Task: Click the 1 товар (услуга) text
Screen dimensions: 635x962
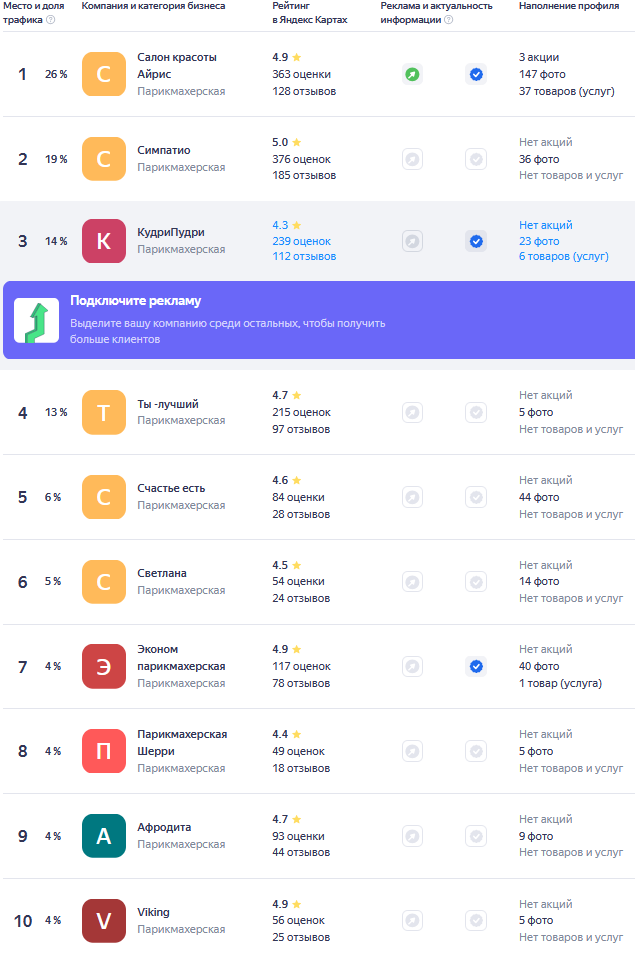Action: point(560,683)
